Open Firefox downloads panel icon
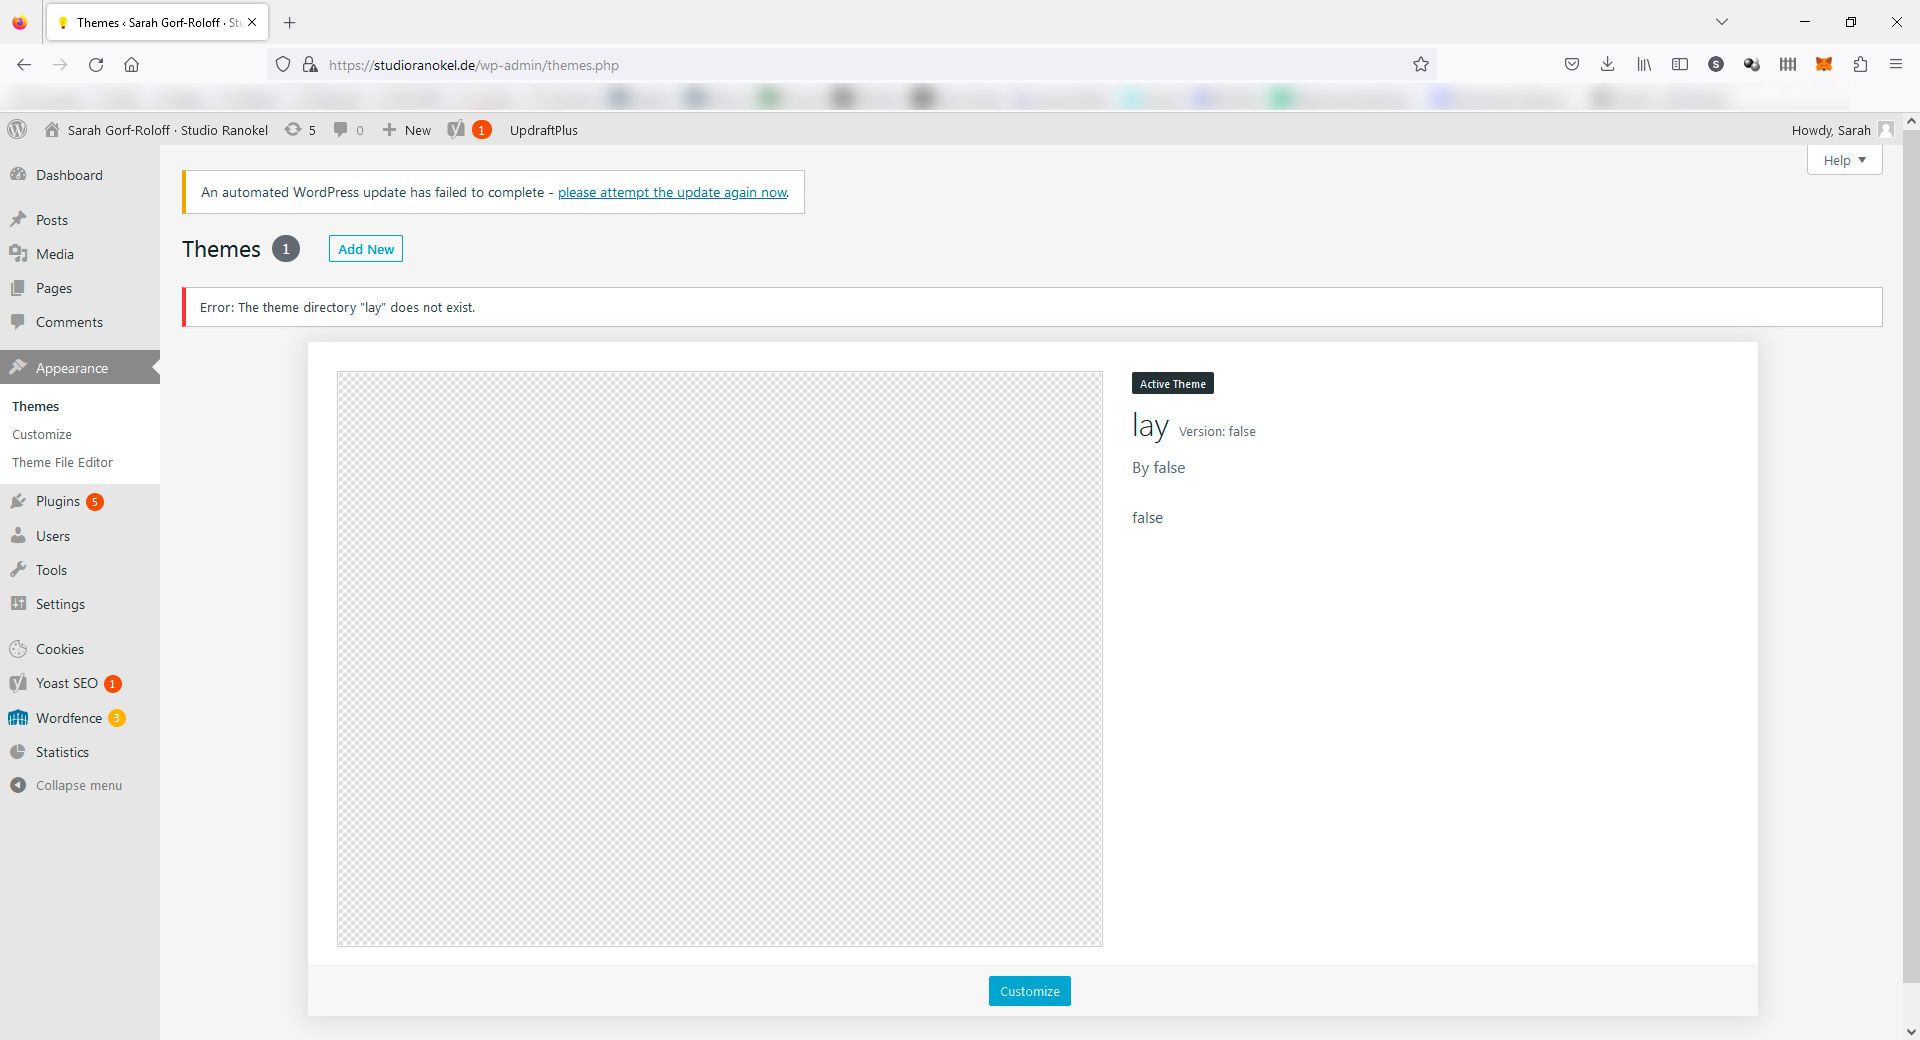Viewport: 1920px width, 1040px height. coord(1607,65)
